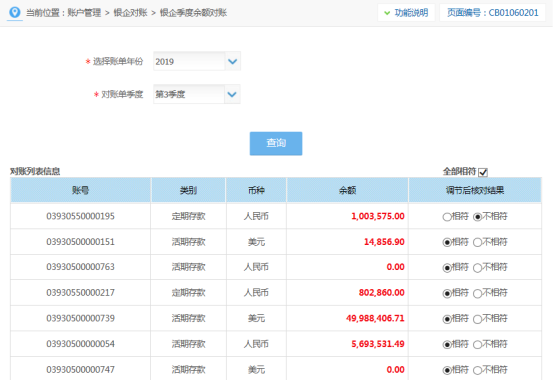Click the year field showing 2019
Viewport: 554px width, 380px height.
[x=189, y=61]
